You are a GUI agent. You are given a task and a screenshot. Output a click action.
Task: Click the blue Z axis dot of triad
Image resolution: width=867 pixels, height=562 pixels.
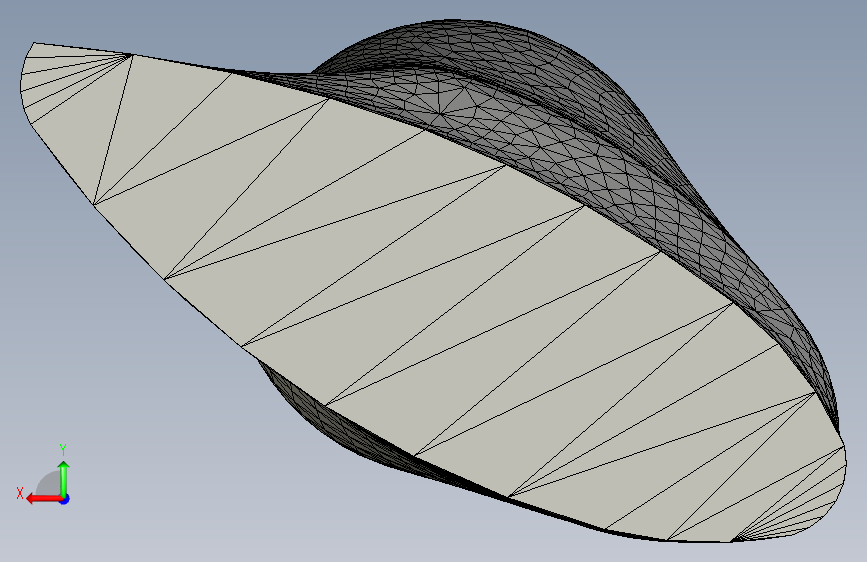pyautogui.click(x=65, y=499)
